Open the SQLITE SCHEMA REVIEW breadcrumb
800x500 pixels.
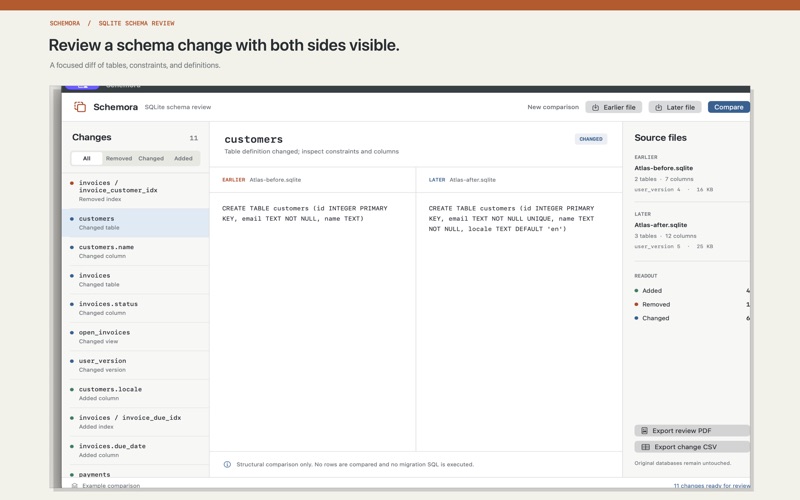coord(136,23)
